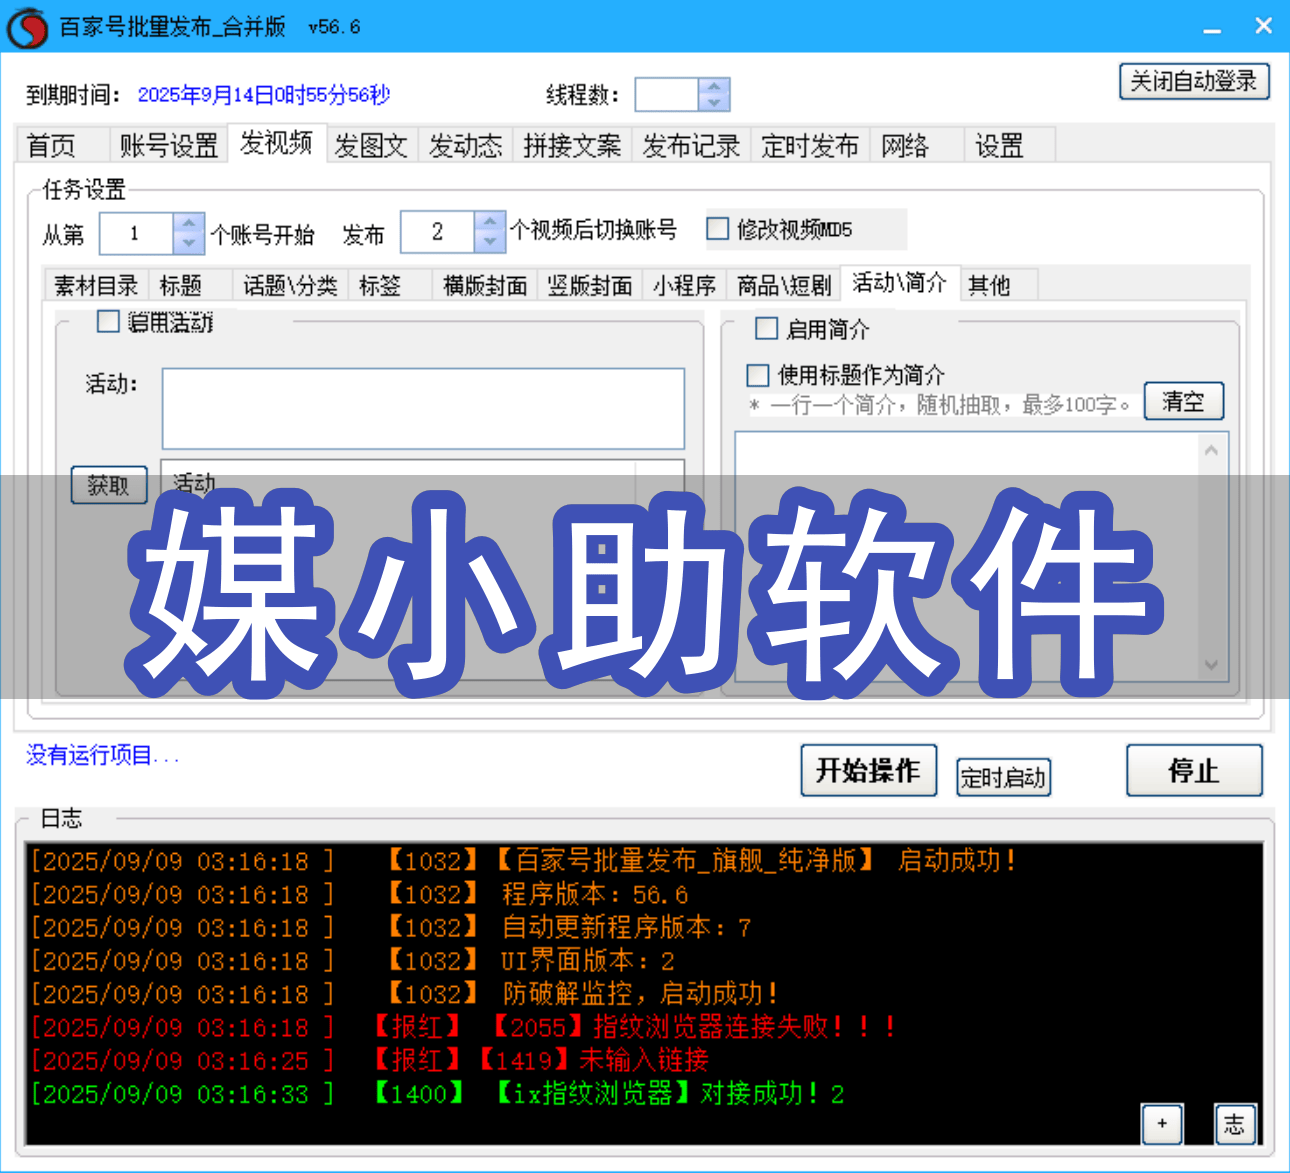Increase the starting account number
1290x1173 pixels.
188,224
